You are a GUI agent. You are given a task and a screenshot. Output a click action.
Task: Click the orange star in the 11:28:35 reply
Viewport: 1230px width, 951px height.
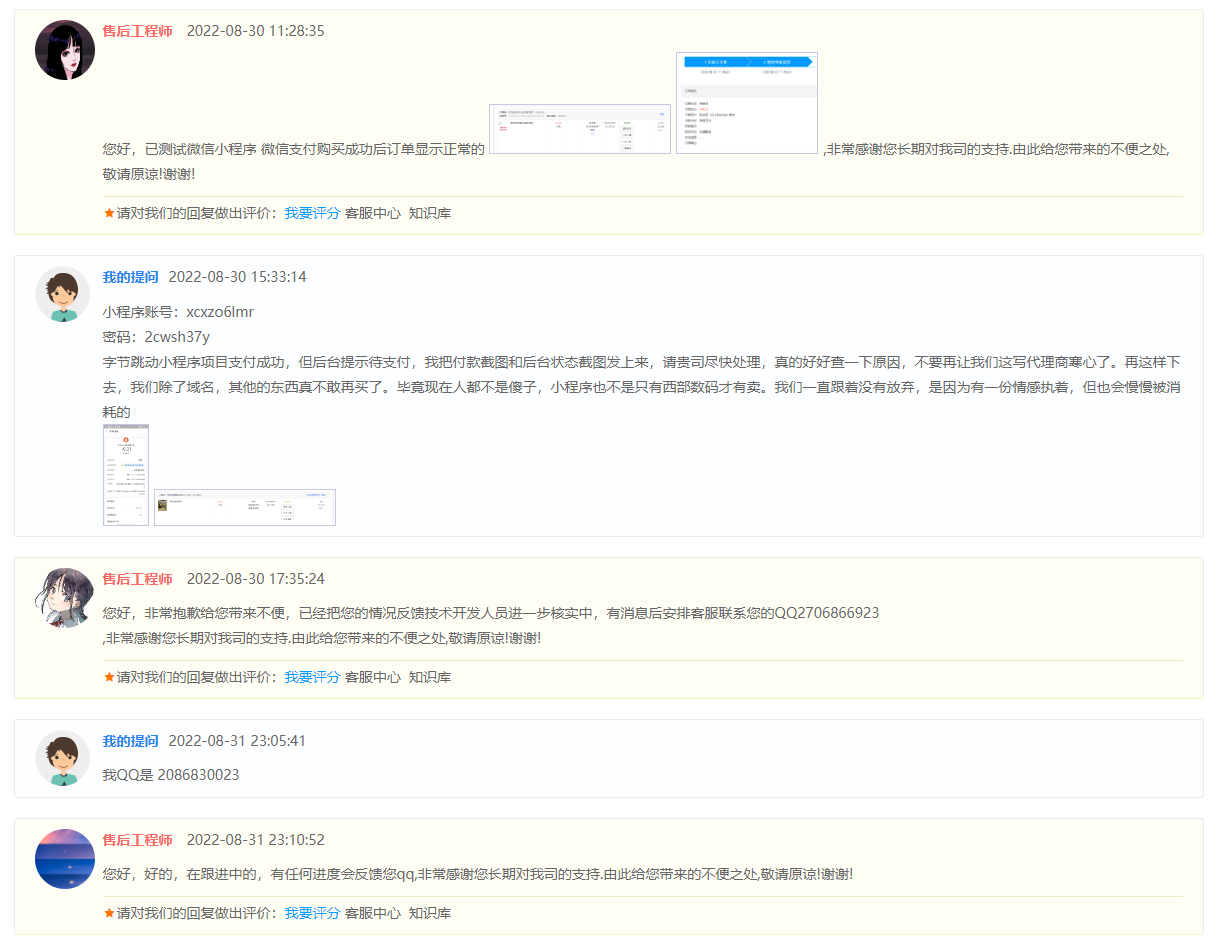(x=109, y=213)
